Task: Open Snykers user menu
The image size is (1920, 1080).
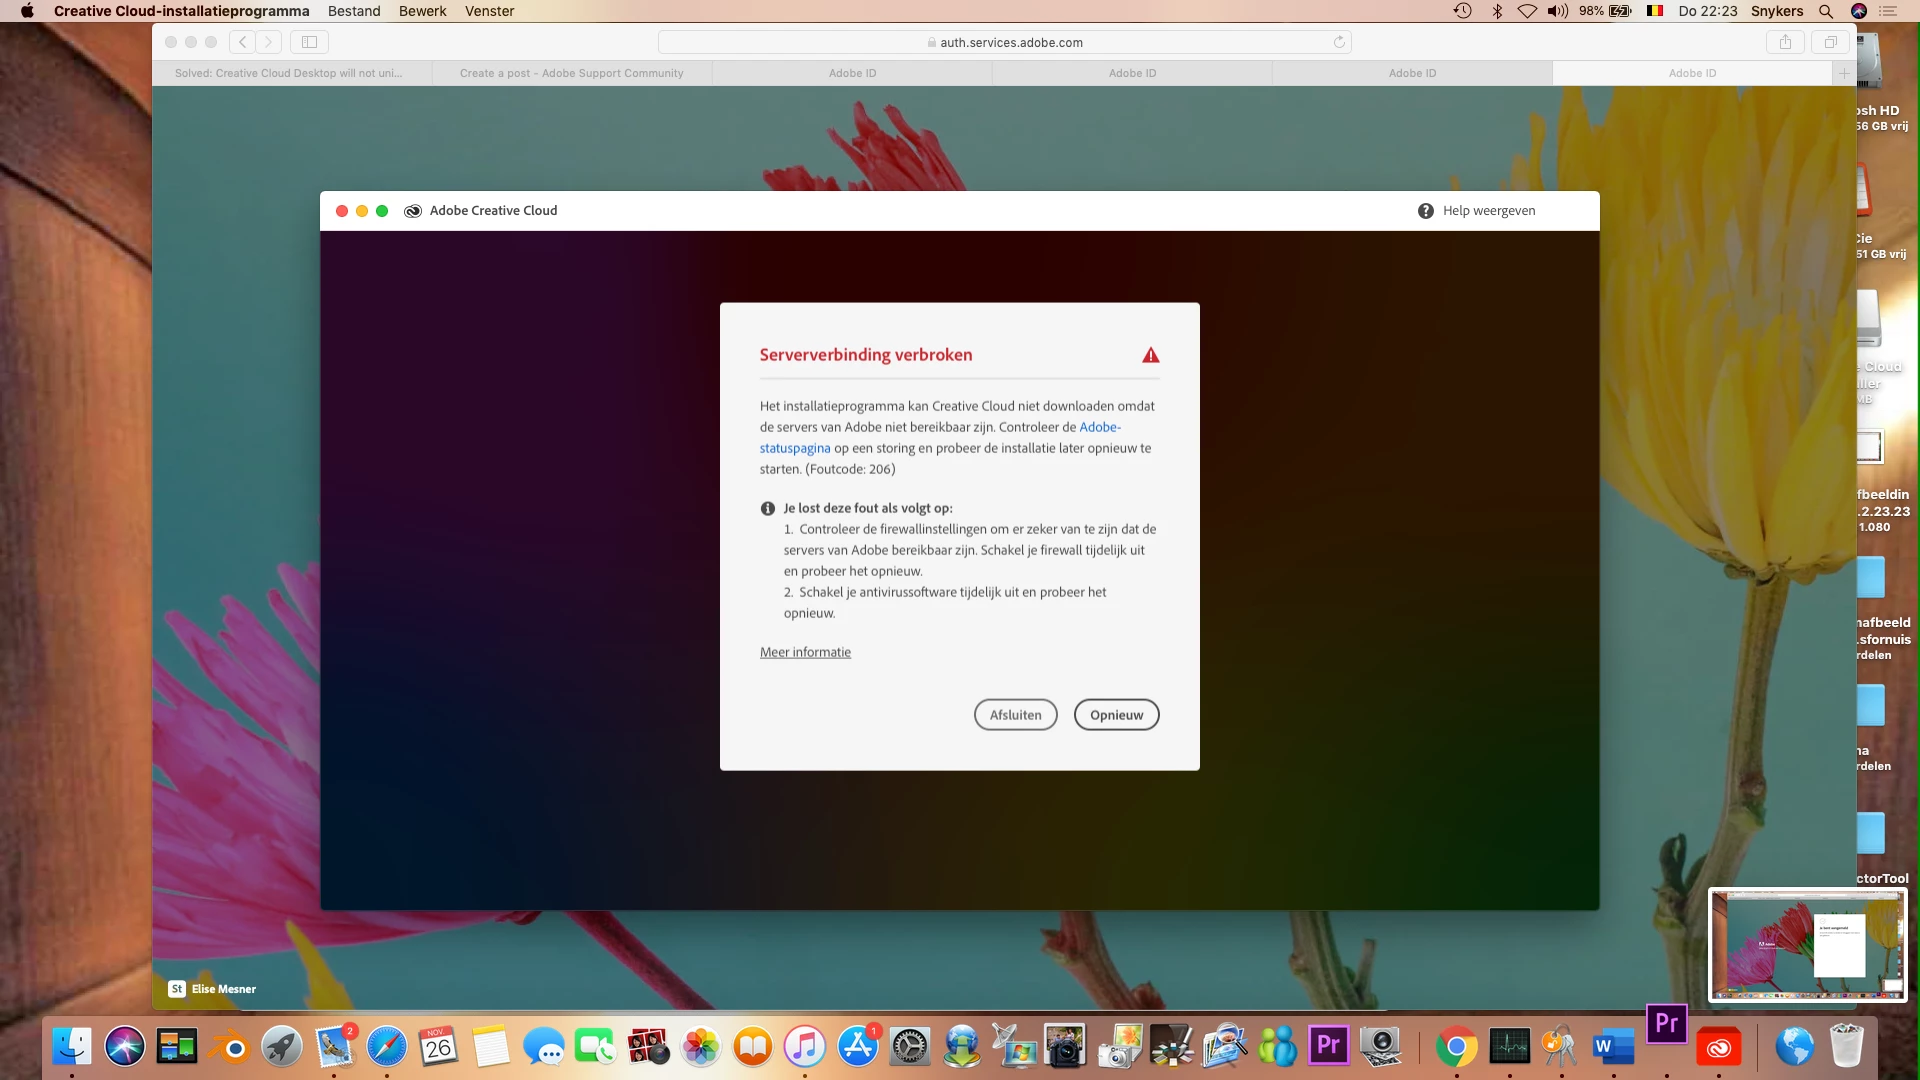Action: [1777, 11]
